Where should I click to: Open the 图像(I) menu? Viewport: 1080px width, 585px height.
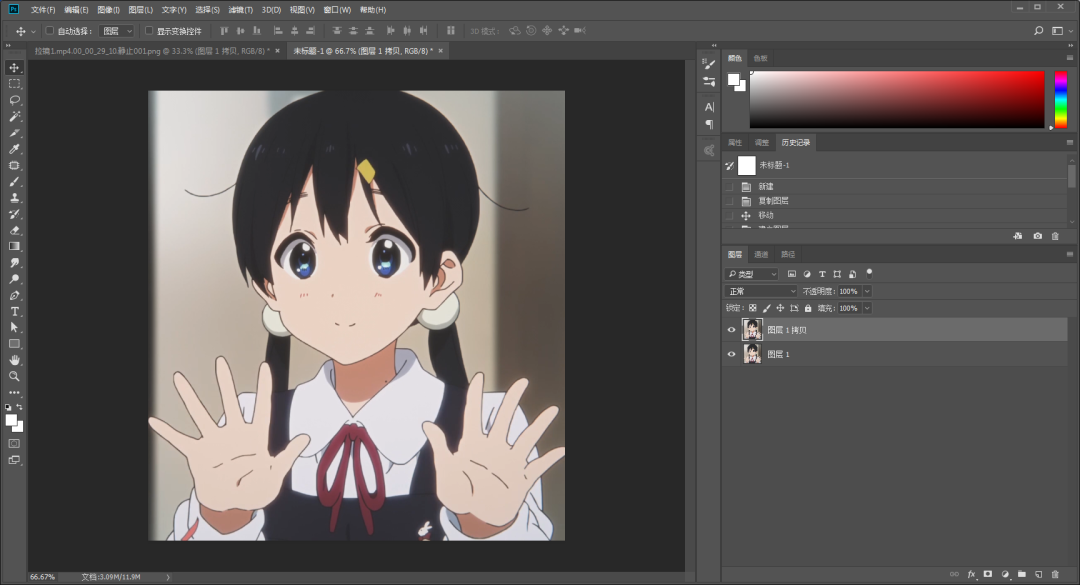click(108, 10)
